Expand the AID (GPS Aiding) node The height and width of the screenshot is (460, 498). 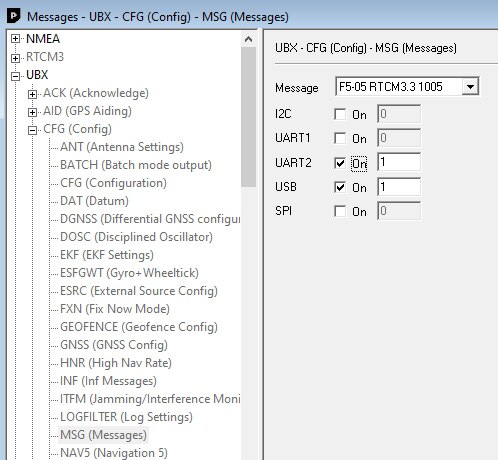32,112
